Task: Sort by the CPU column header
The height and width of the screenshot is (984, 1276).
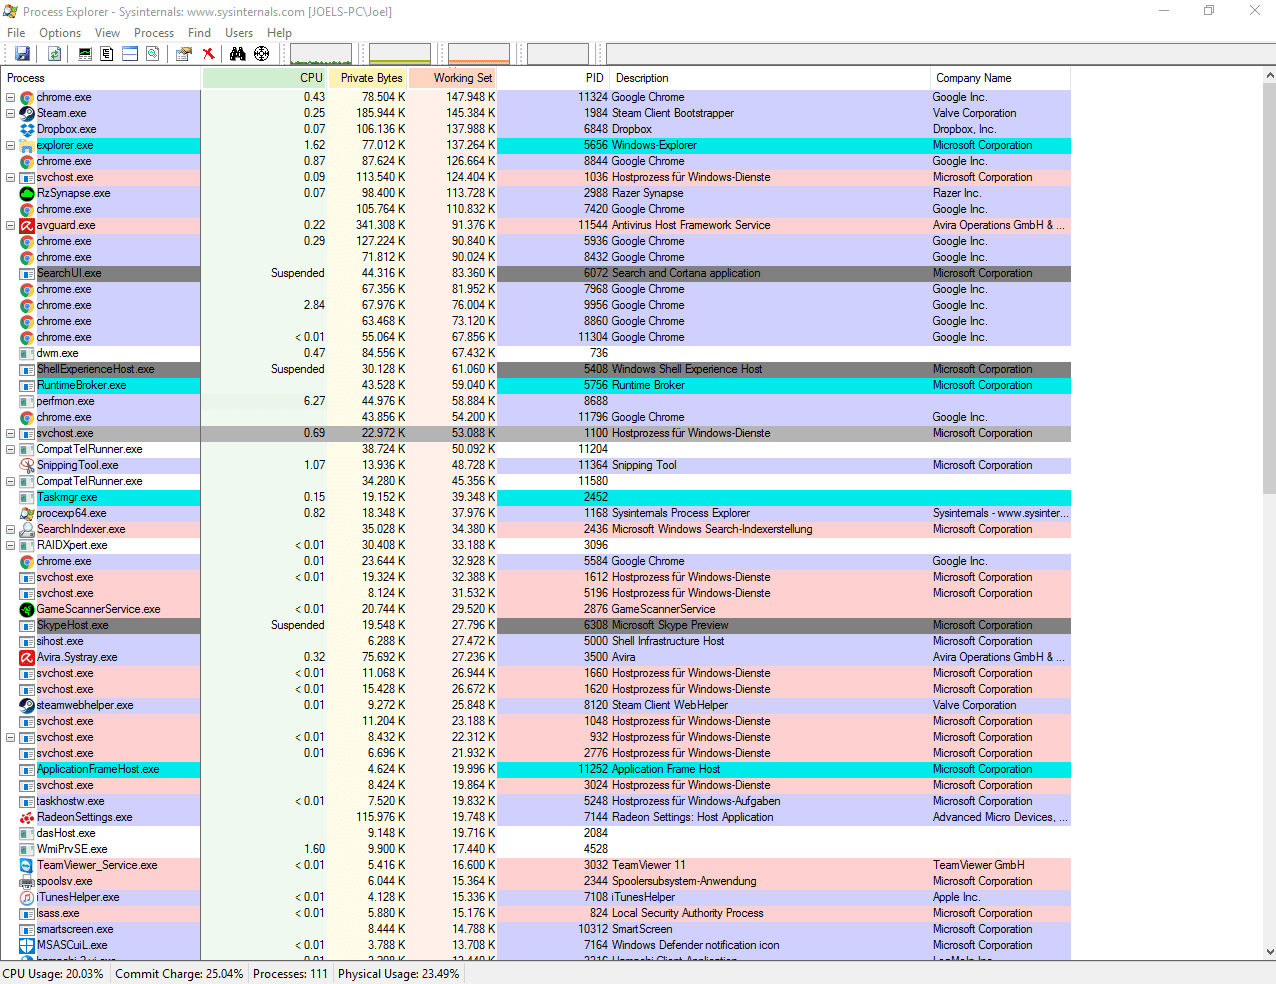Action: 265,77
